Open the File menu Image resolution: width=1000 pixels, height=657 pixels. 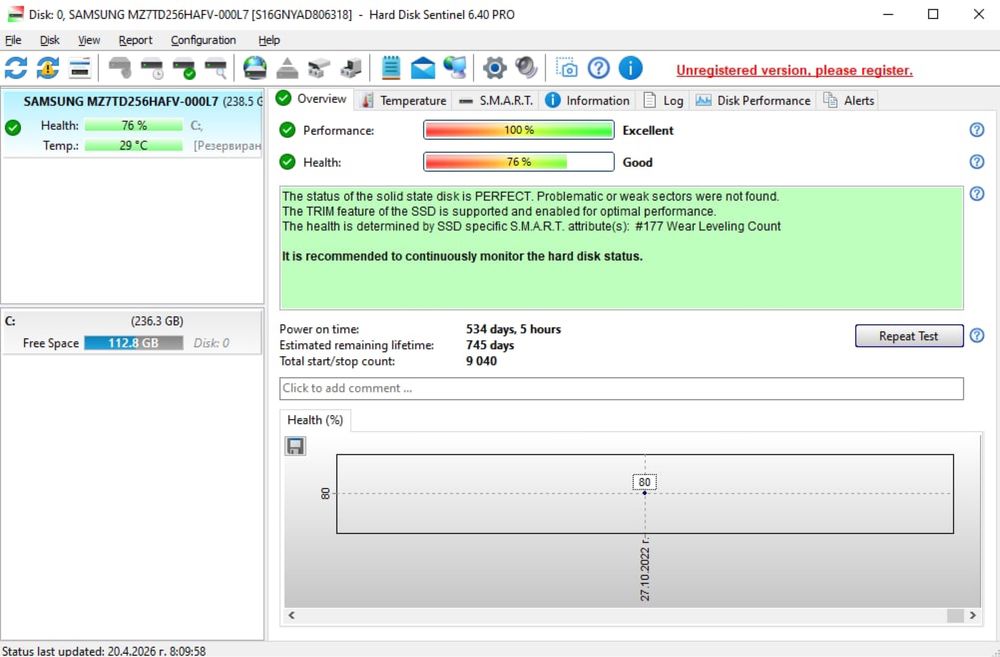13,40
